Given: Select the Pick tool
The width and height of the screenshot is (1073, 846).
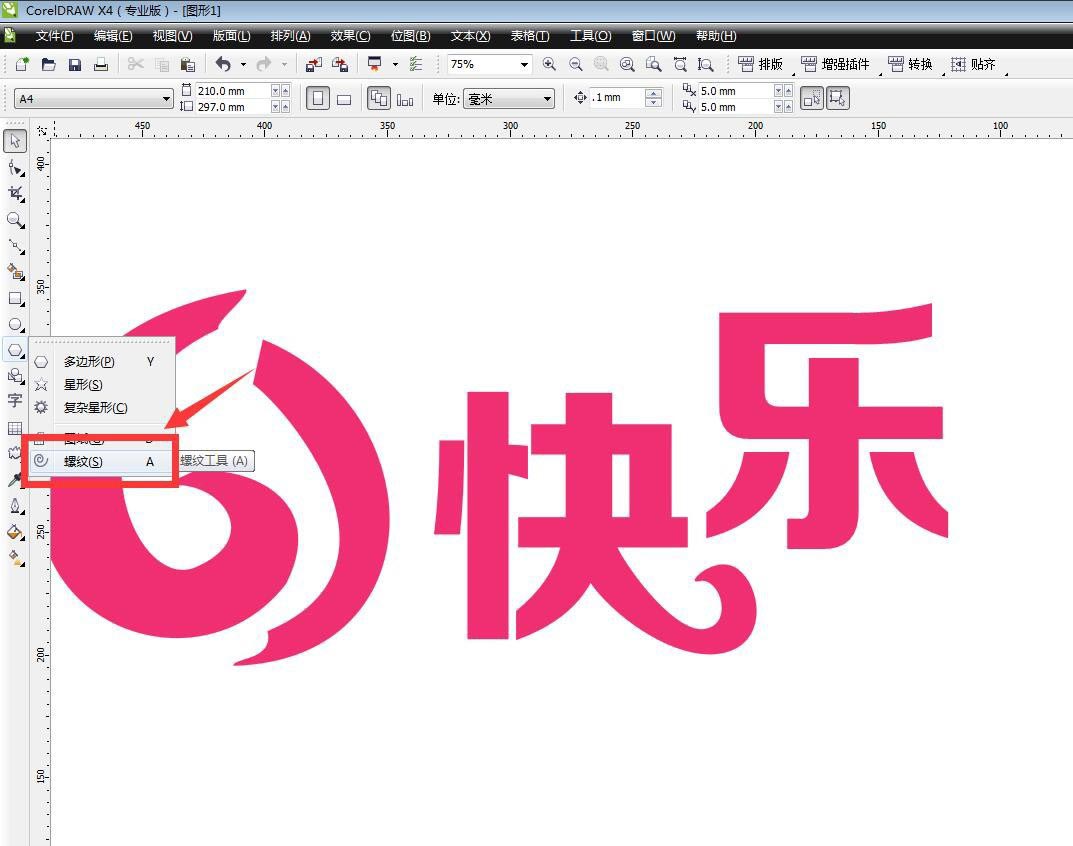Looking at the screenshot, I should pos(15,141).
